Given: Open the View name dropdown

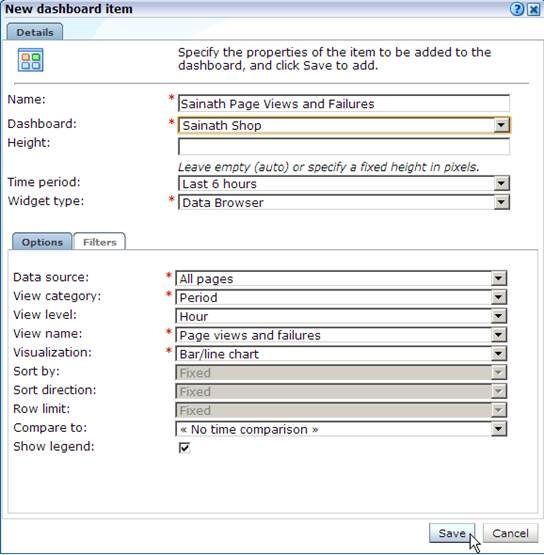Looking at the screenshot, I should click(341, 335).
